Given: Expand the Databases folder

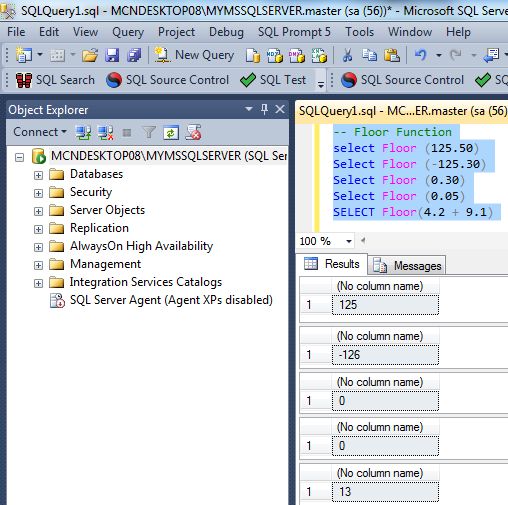Looking at the screenshot, I should (38, 175).
